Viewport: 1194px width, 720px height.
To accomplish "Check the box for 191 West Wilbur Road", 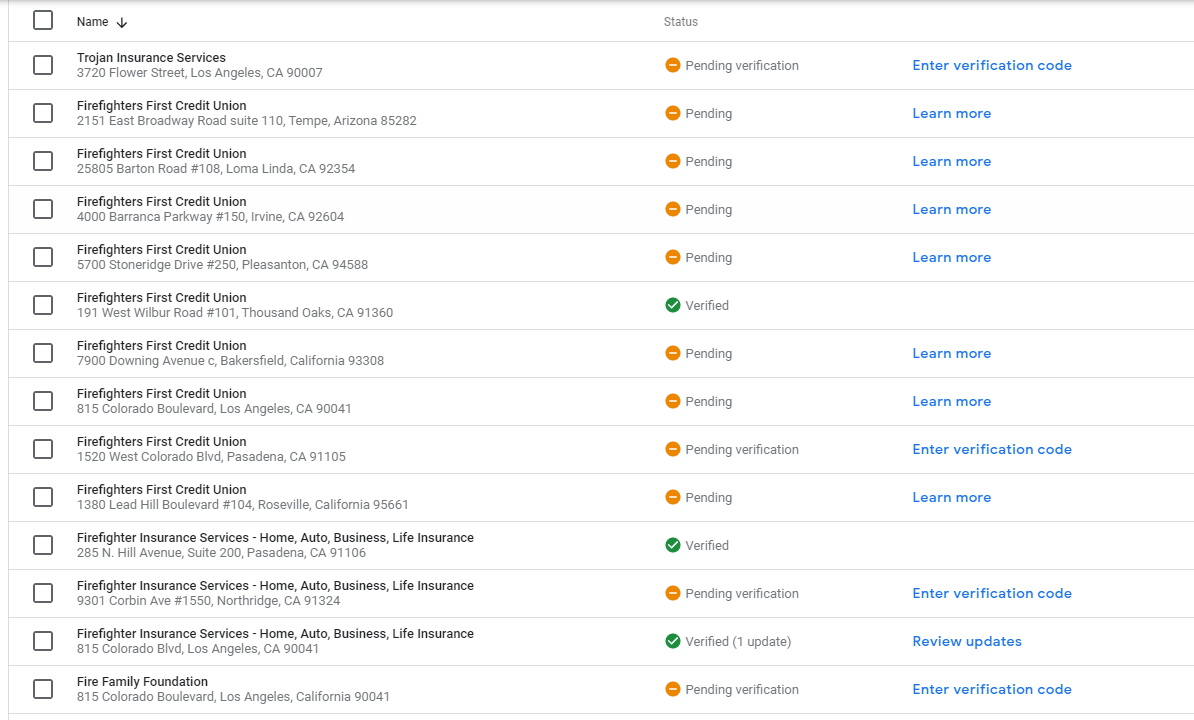I will (x=43, y=305).
